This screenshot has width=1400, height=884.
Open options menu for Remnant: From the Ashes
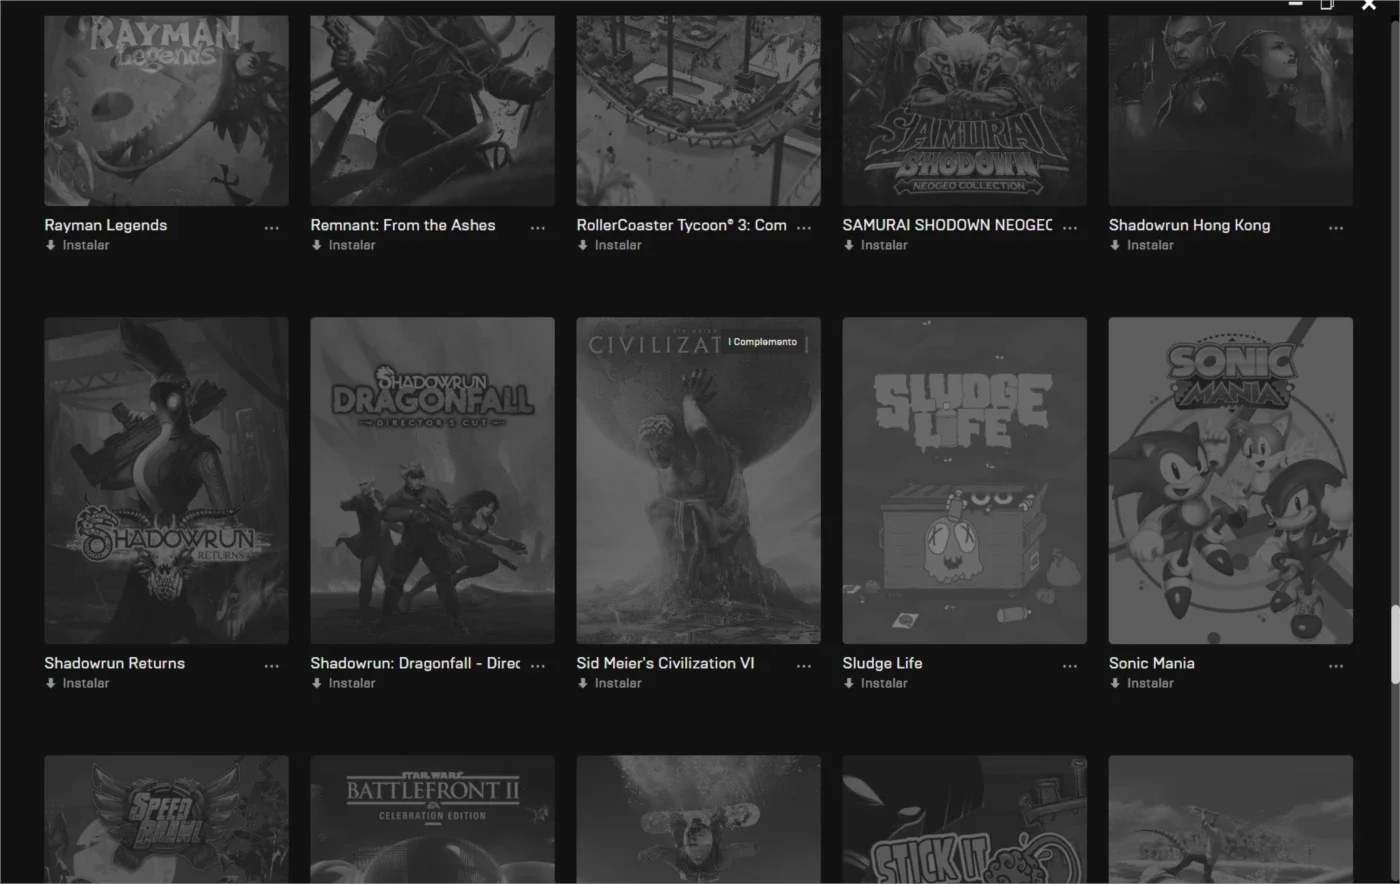point(538,228)
